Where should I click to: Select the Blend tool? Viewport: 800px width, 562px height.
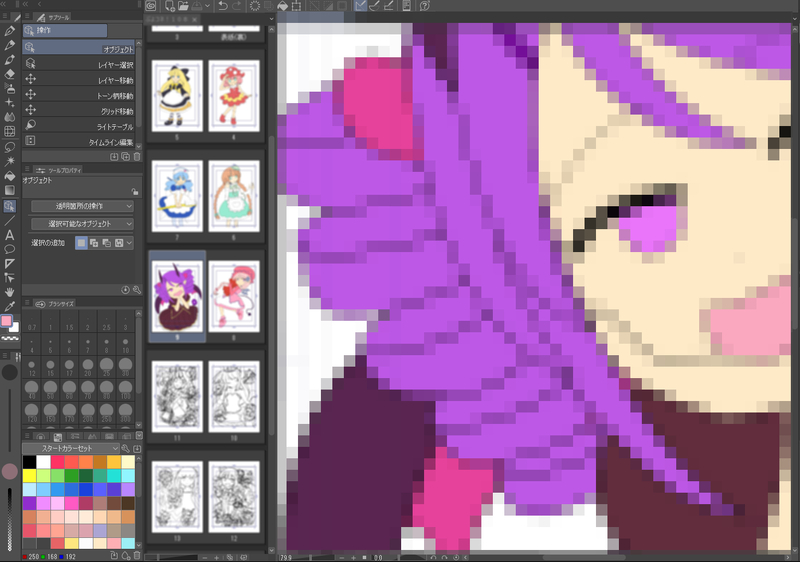click(x=10, y=117)
